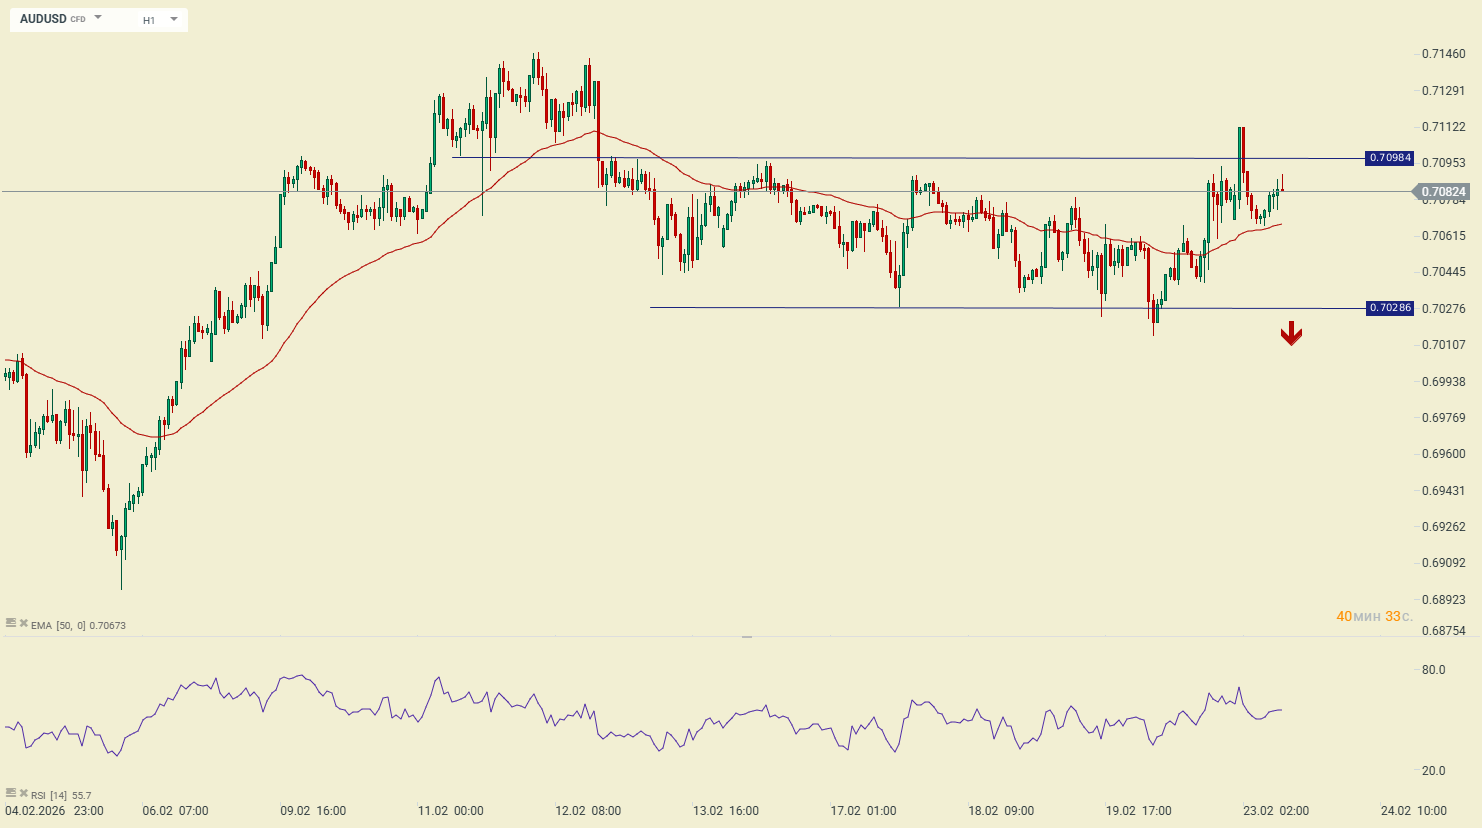Click the red down arrow marker

tap(1291, 334)
